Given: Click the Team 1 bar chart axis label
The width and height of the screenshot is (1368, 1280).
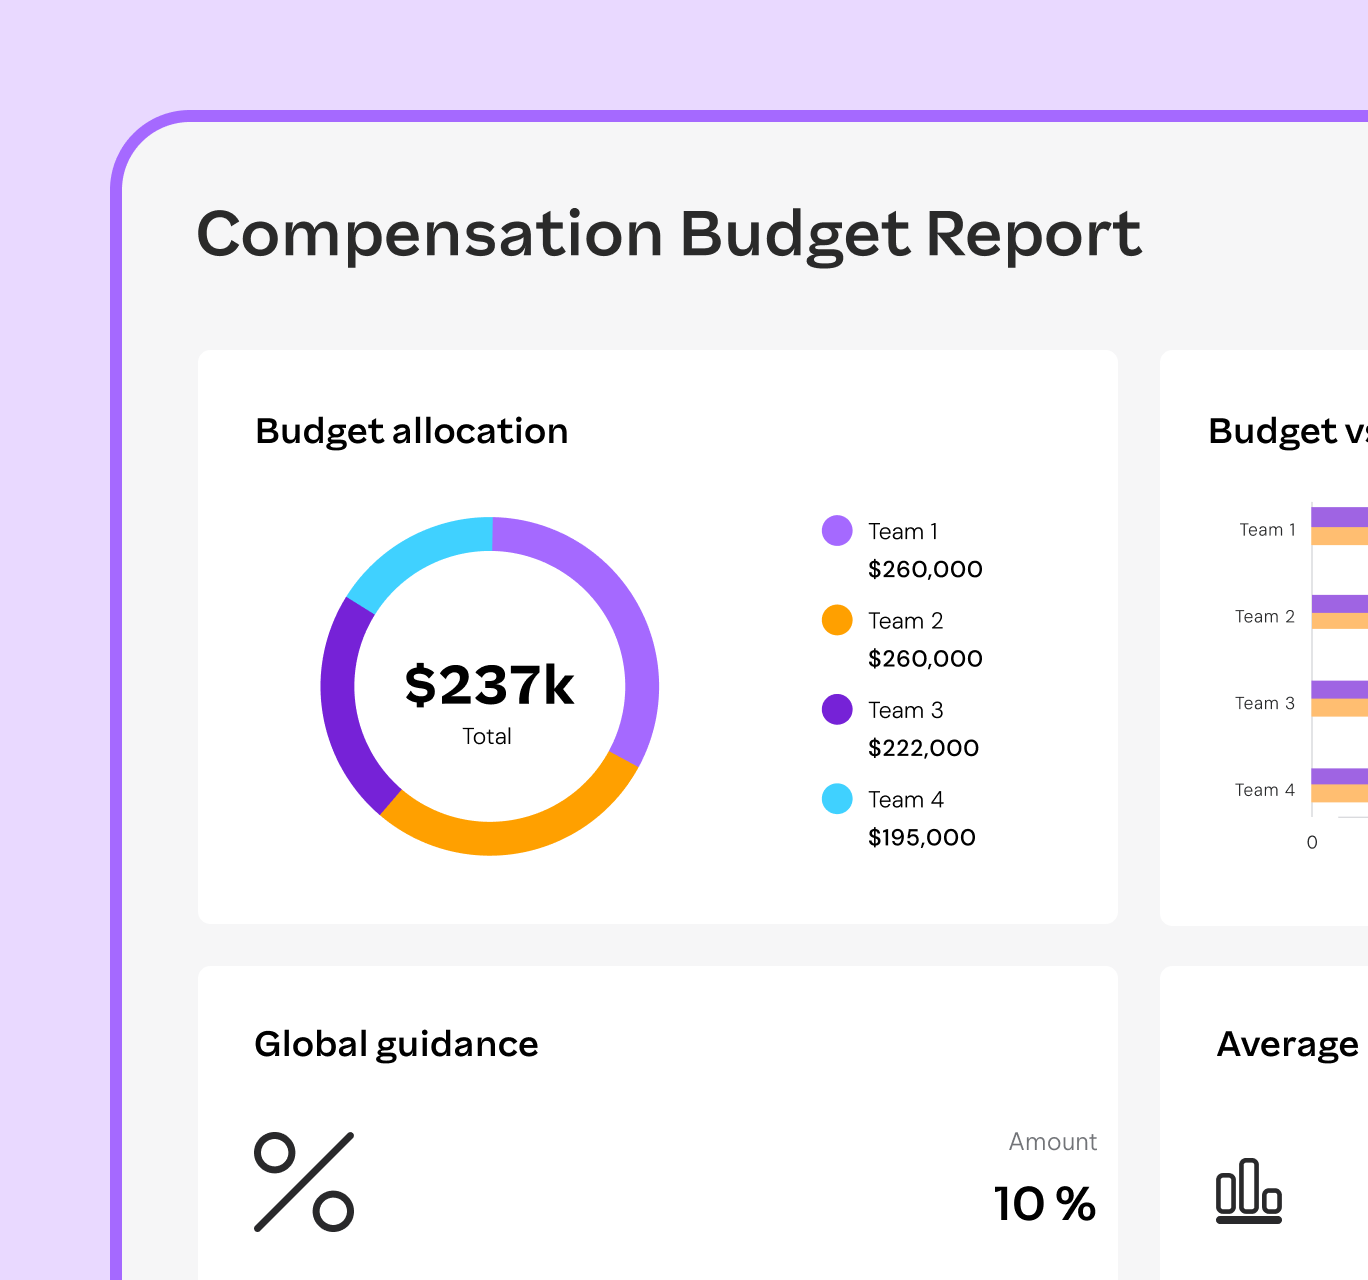Looking at the screenshot, I should [x=1267, y=530].
